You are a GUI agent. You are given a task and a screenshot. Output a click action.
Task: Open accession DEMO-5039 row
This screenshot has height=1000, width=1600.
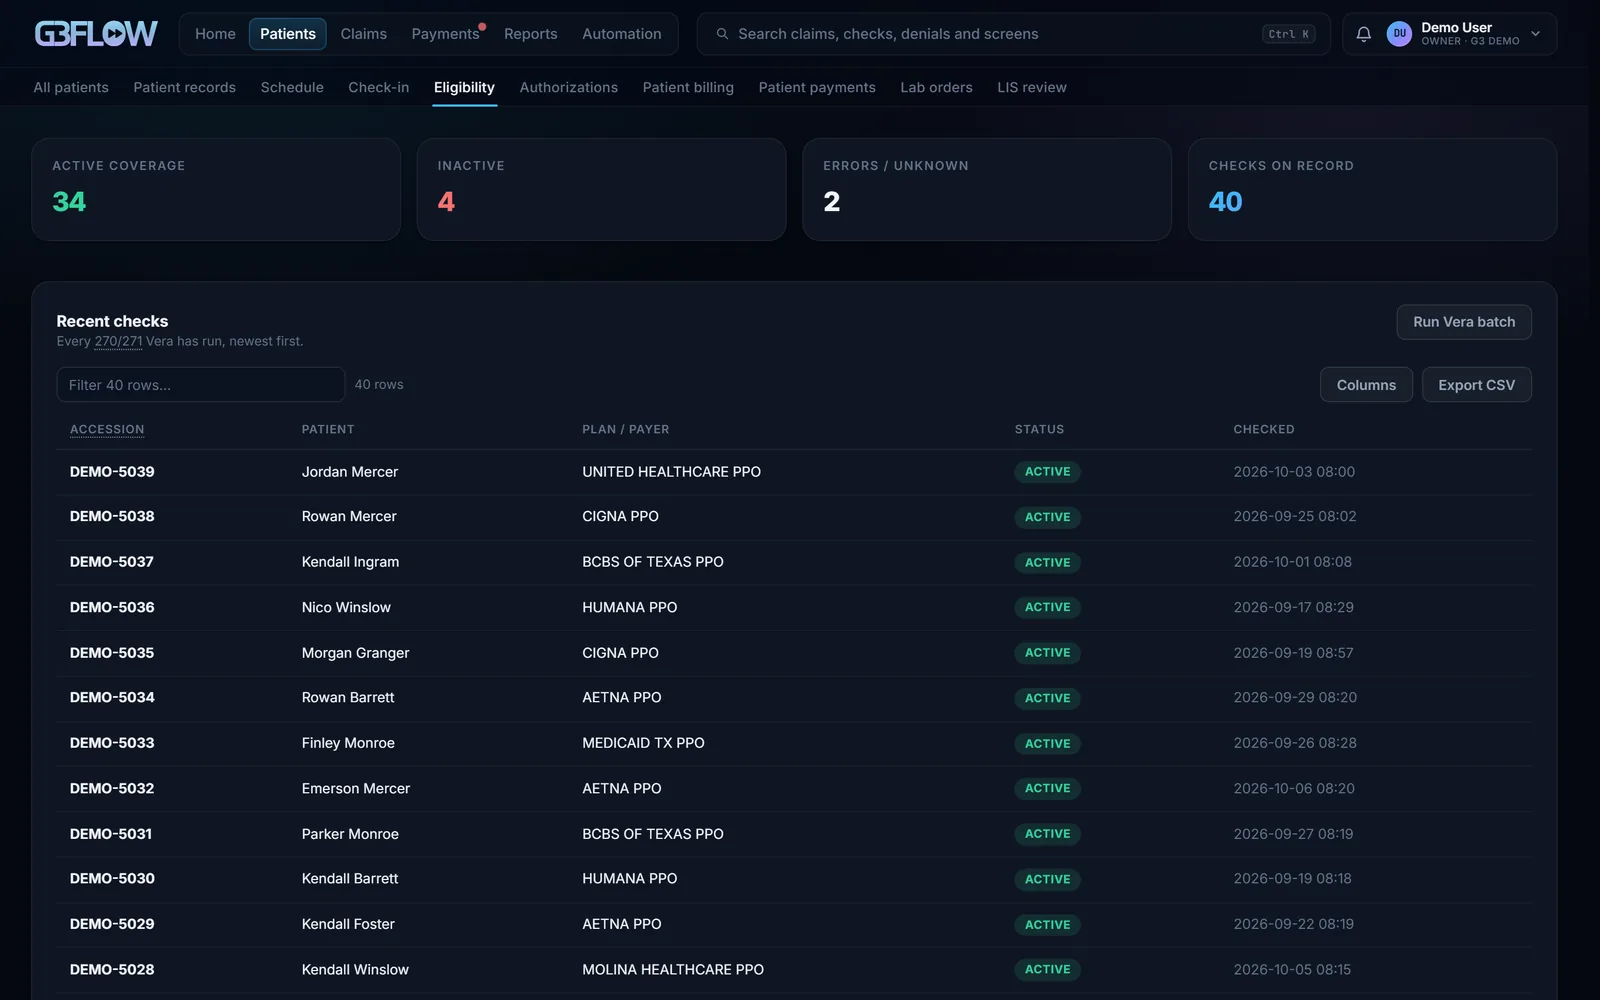point(794,472)
